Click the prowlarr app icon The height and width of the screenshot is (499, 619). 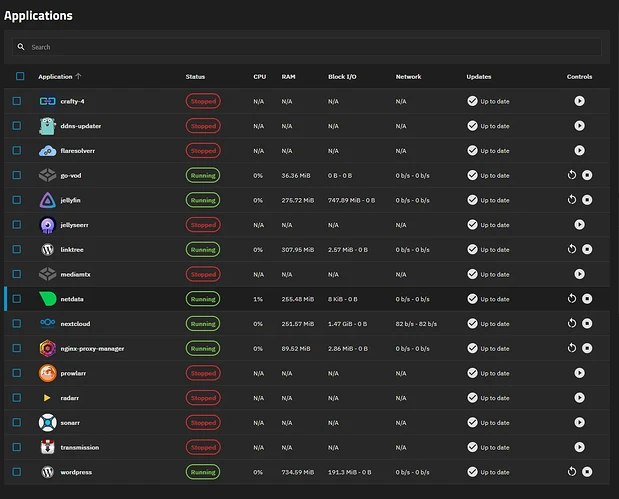click(48, 373)
